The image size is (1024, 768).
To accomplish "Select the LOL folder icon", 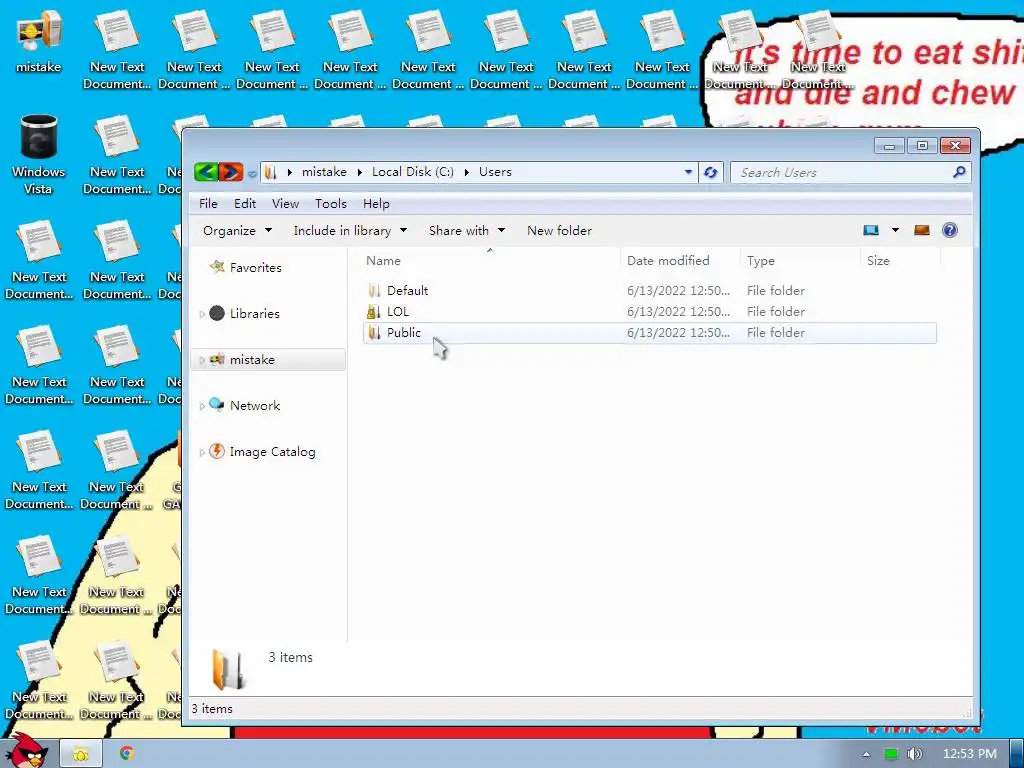I will (x=374, y=312).
